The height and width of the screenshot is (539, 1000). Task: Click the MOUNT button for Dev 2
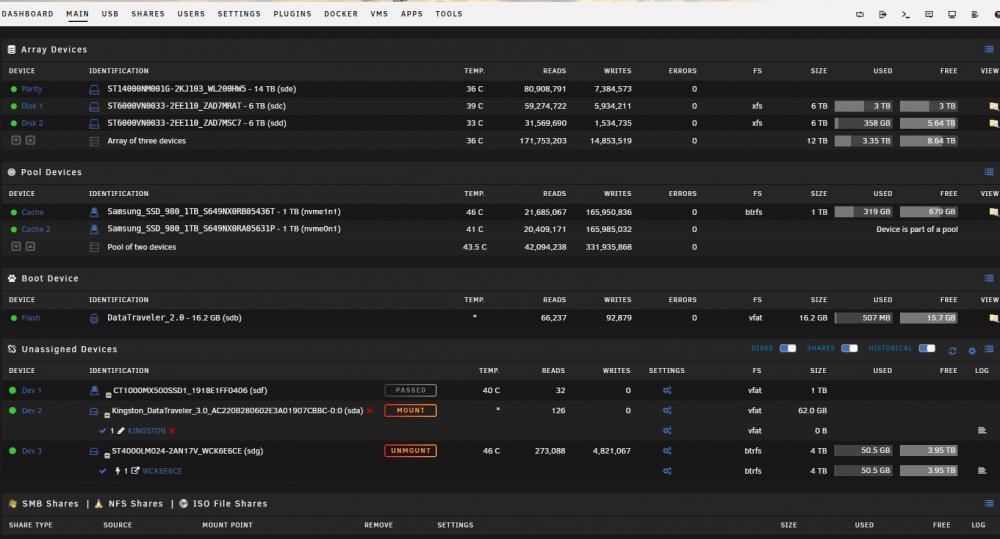(410, 410)
